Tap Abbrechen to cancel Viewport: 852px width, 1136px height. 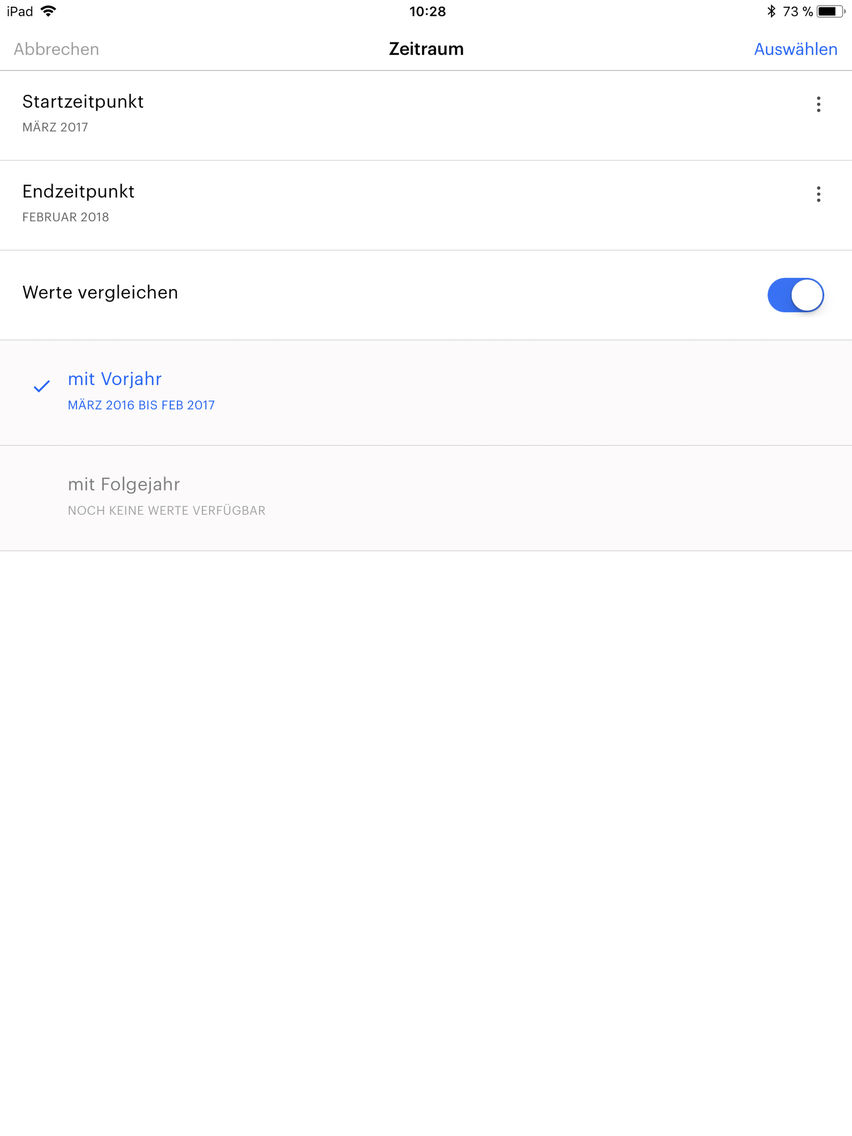tap(57, 49)
